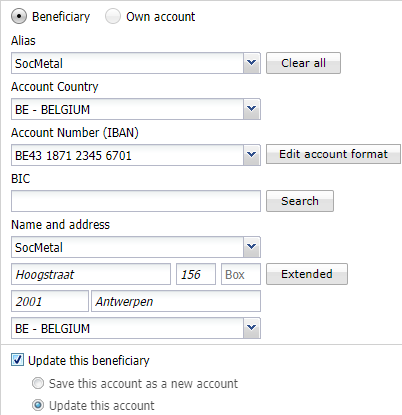The width and height of the screenshot is (402, 415).
Task: Click the Box input field
Action: [x=241, y=274]
